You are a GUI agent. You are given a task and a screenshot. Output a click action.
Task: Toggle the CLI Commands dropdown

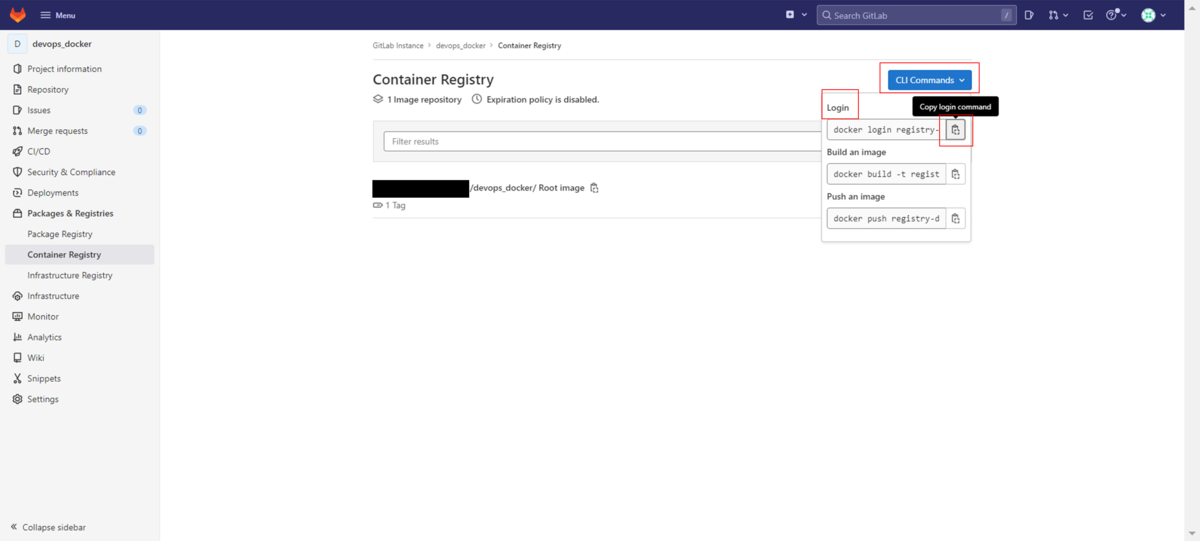(x=930, y=80)
